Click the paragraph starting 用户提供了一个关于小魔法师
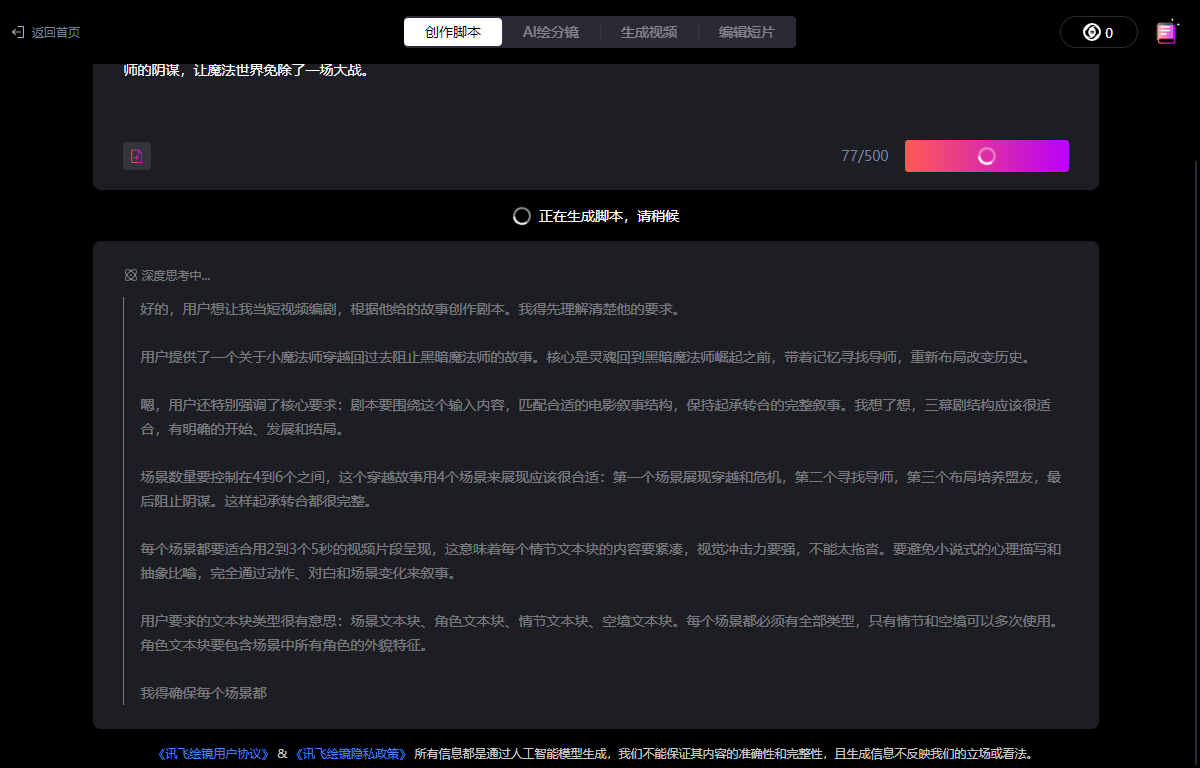Image resolution: width=1200 pixels, height=768 pixels. tap(585, 357)
